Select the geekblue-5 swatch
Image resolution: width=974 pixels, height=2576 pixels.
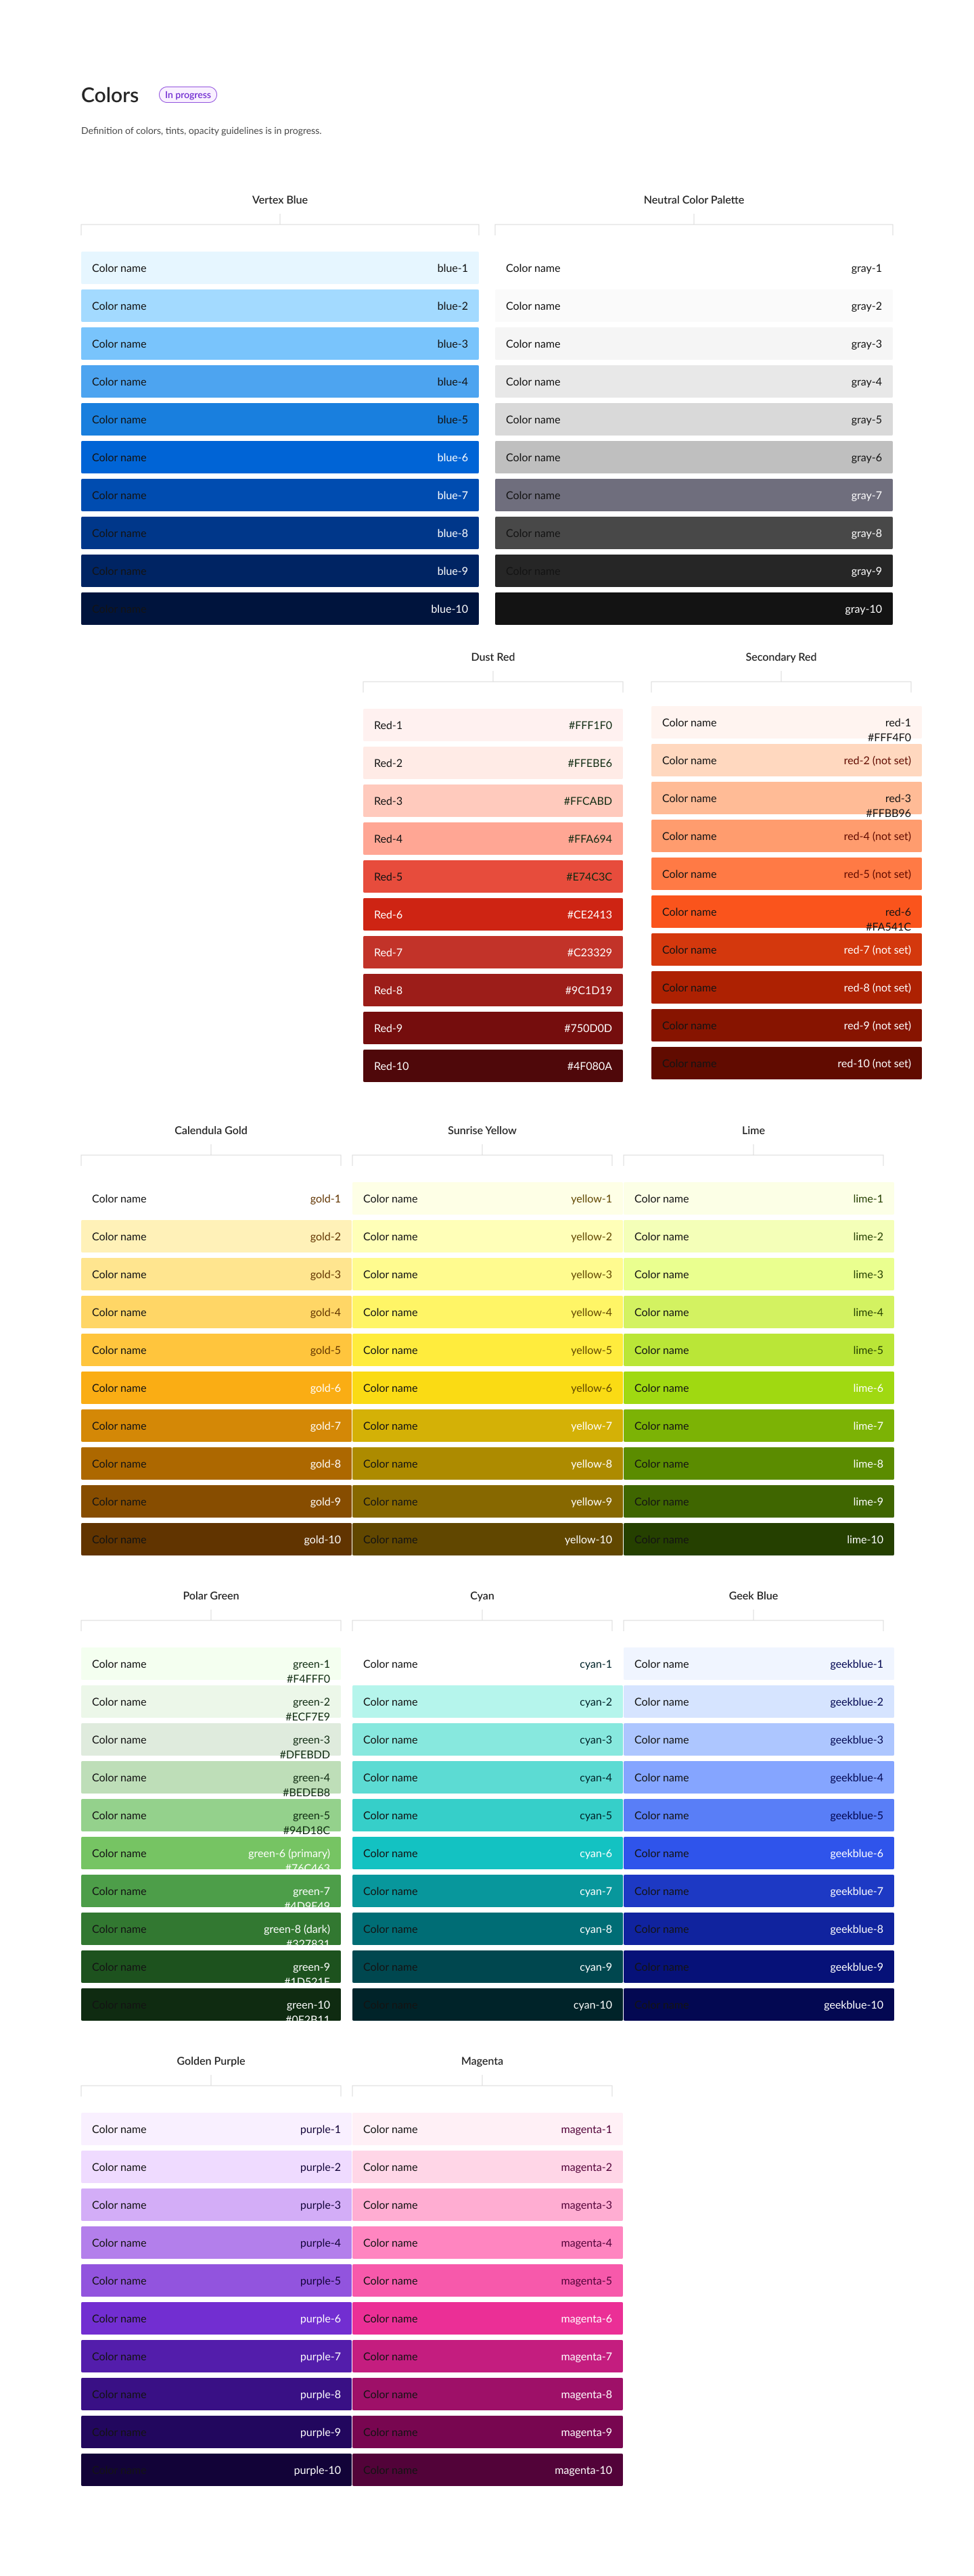click(759, 1815)
